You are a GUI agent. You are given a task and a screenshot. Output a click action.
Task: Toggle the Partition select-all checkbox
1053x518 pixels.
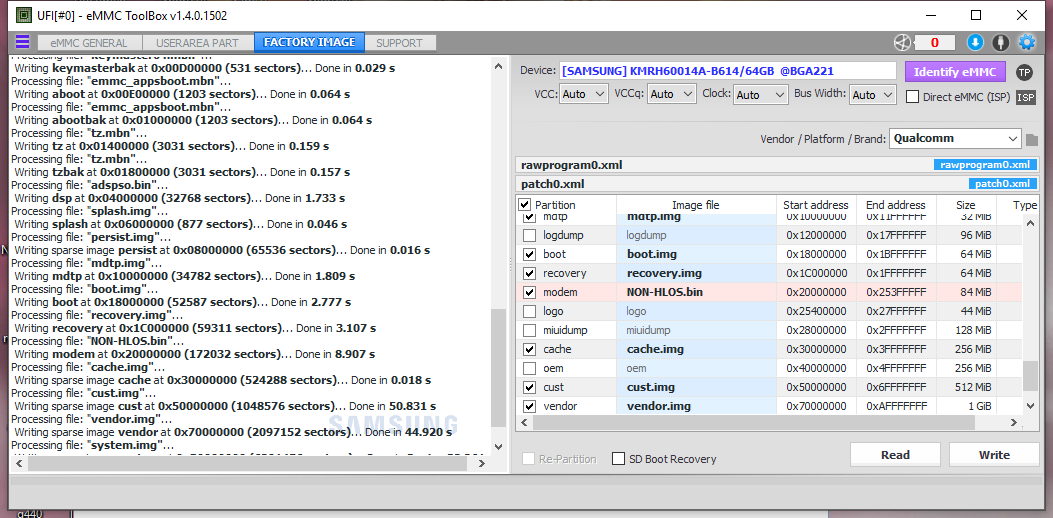tap(524, 205)
